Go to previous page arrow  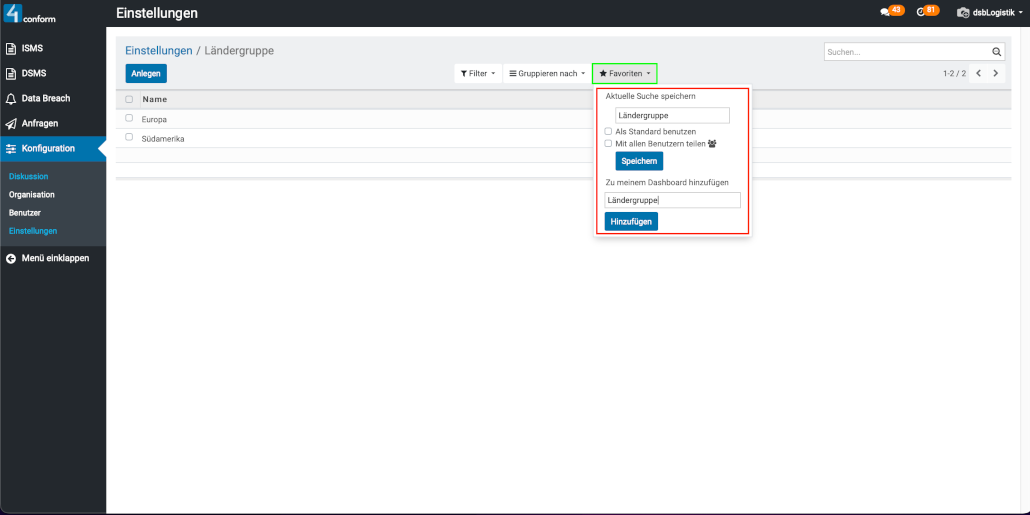tap(978, 74)
